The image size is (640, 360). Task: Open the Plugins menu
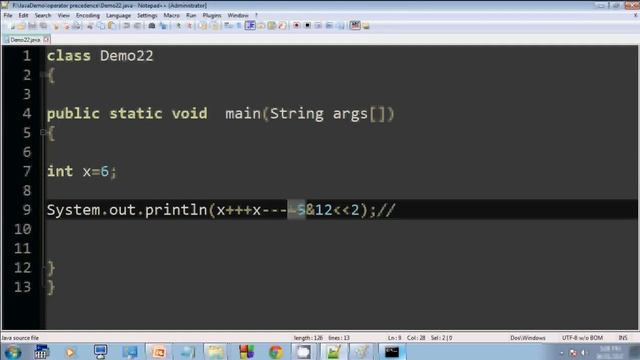tap(212, 15)
